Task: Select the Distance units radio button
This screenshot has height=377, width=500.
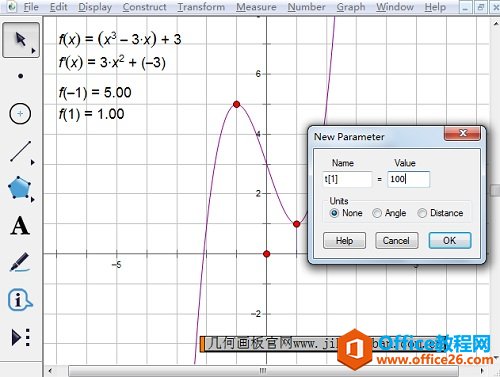Action: (x=422, y=213)
